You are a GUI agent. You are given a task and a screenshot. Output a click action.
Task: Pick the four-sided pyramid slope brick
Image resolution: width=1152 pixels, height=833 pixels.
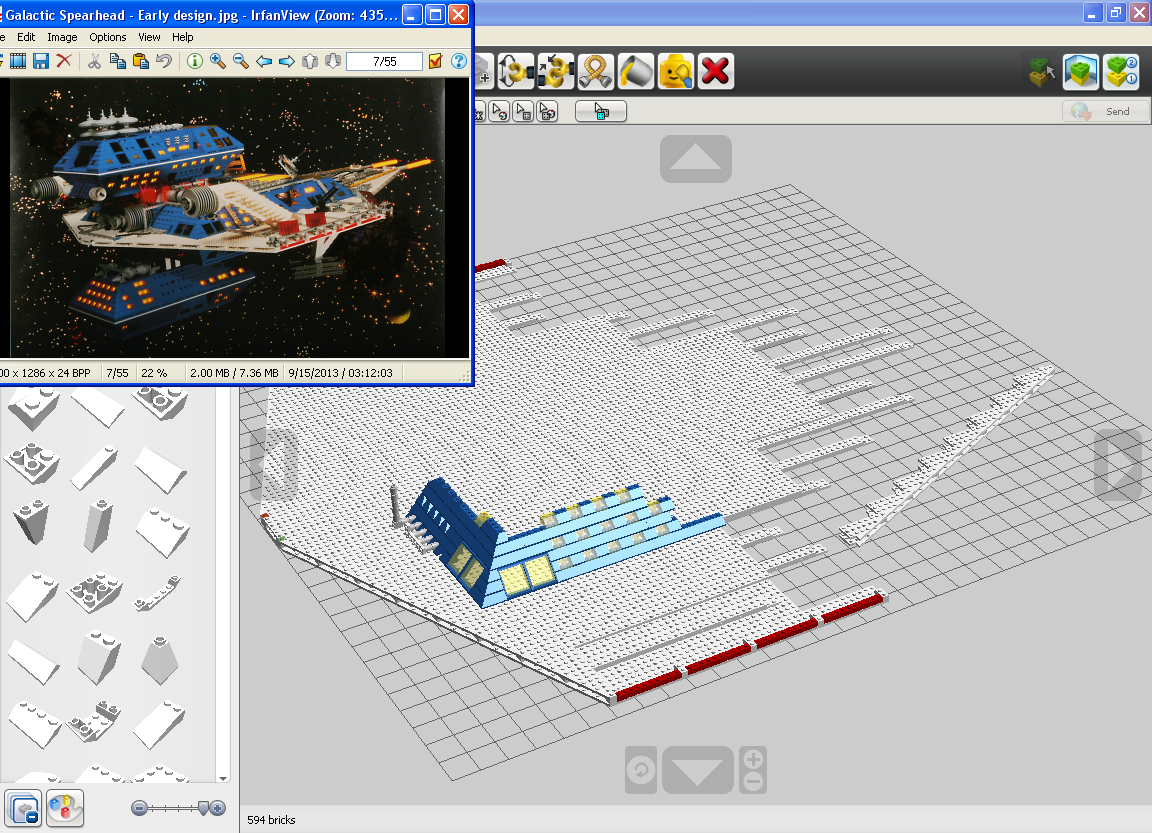click(x=159, y=660)
